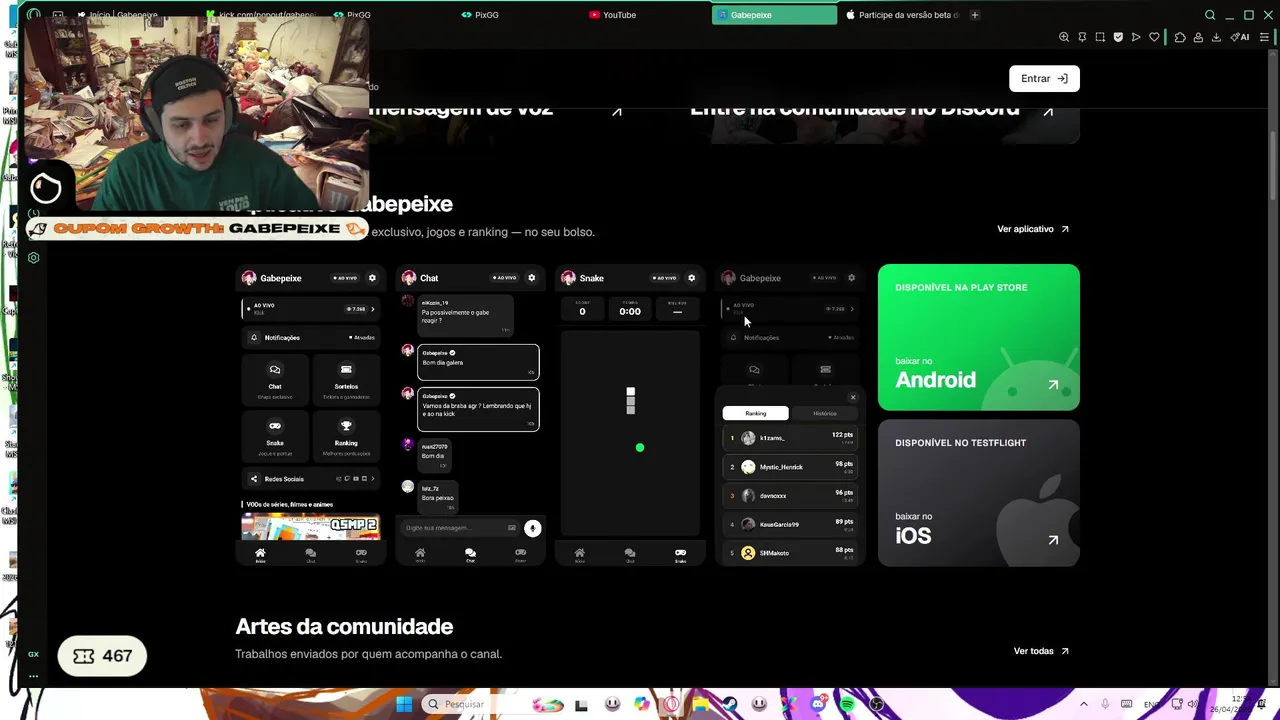Select k1zarns_ ranking row
The width and height of the screenshot is (1280, 720).
coord(790,438)
